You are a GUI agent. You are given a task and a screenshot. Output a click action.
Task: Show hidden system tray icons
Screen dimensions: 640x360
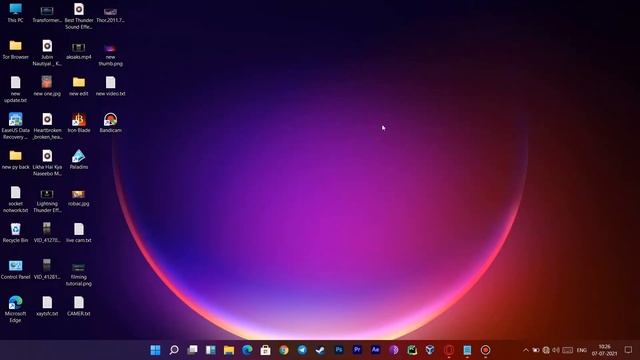coord(526,350)
